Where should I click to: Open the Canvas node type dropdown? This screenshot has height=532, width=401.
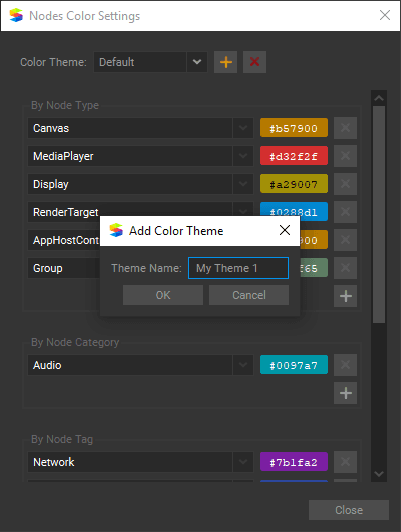coord(243,128)
